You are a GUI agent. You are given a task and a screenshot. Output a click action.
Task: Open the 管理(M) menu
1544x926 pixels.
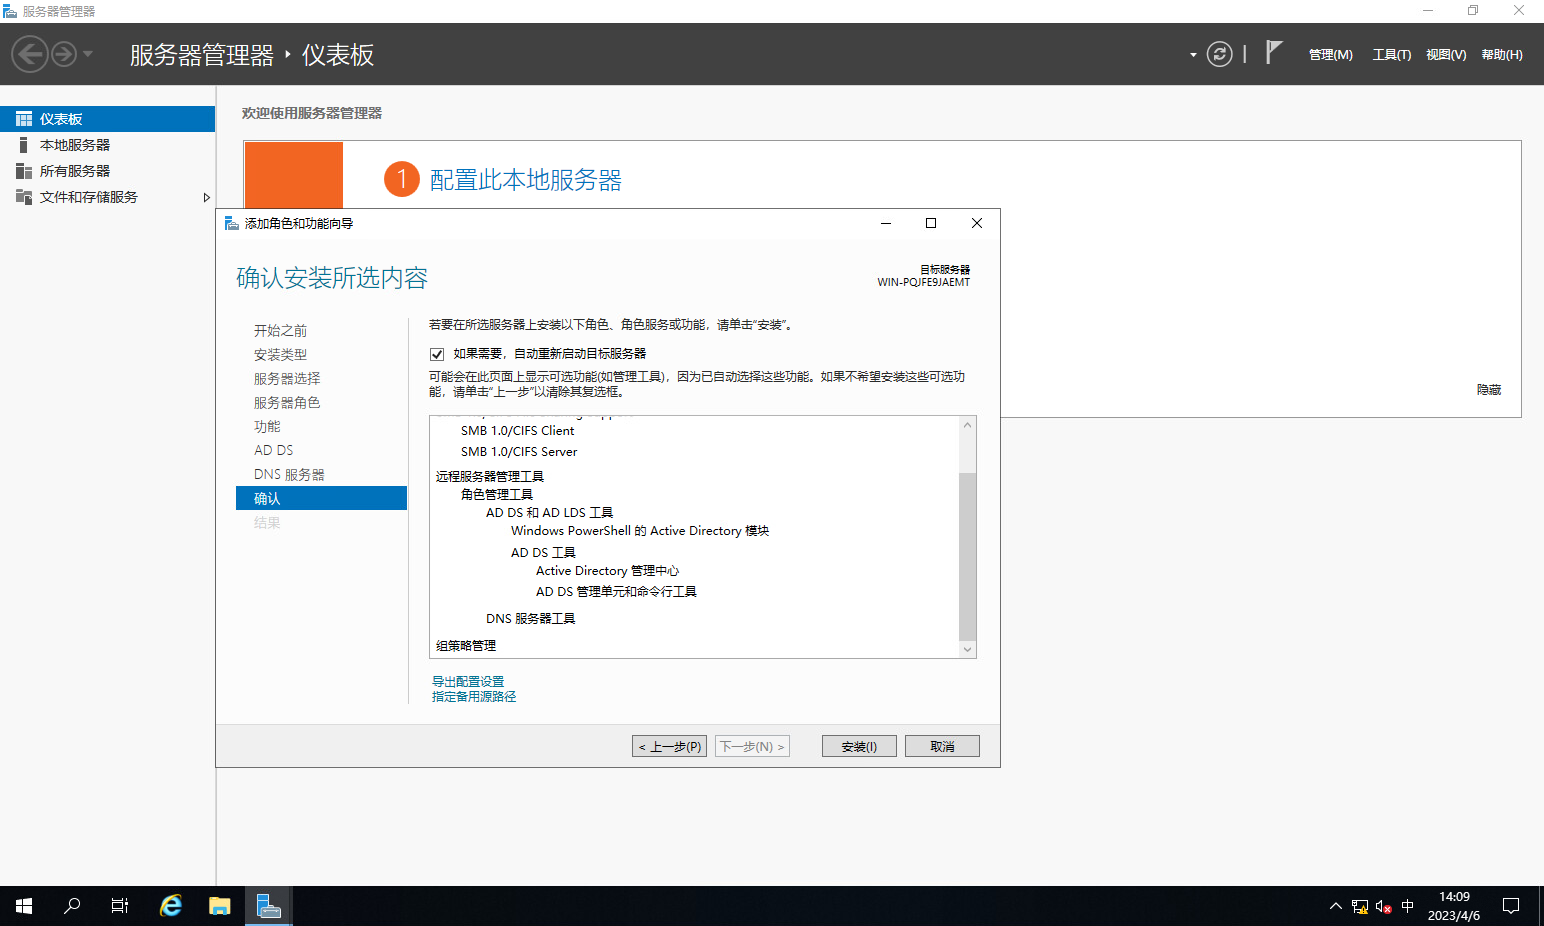pyautogui.click(x=1330, y=55)
